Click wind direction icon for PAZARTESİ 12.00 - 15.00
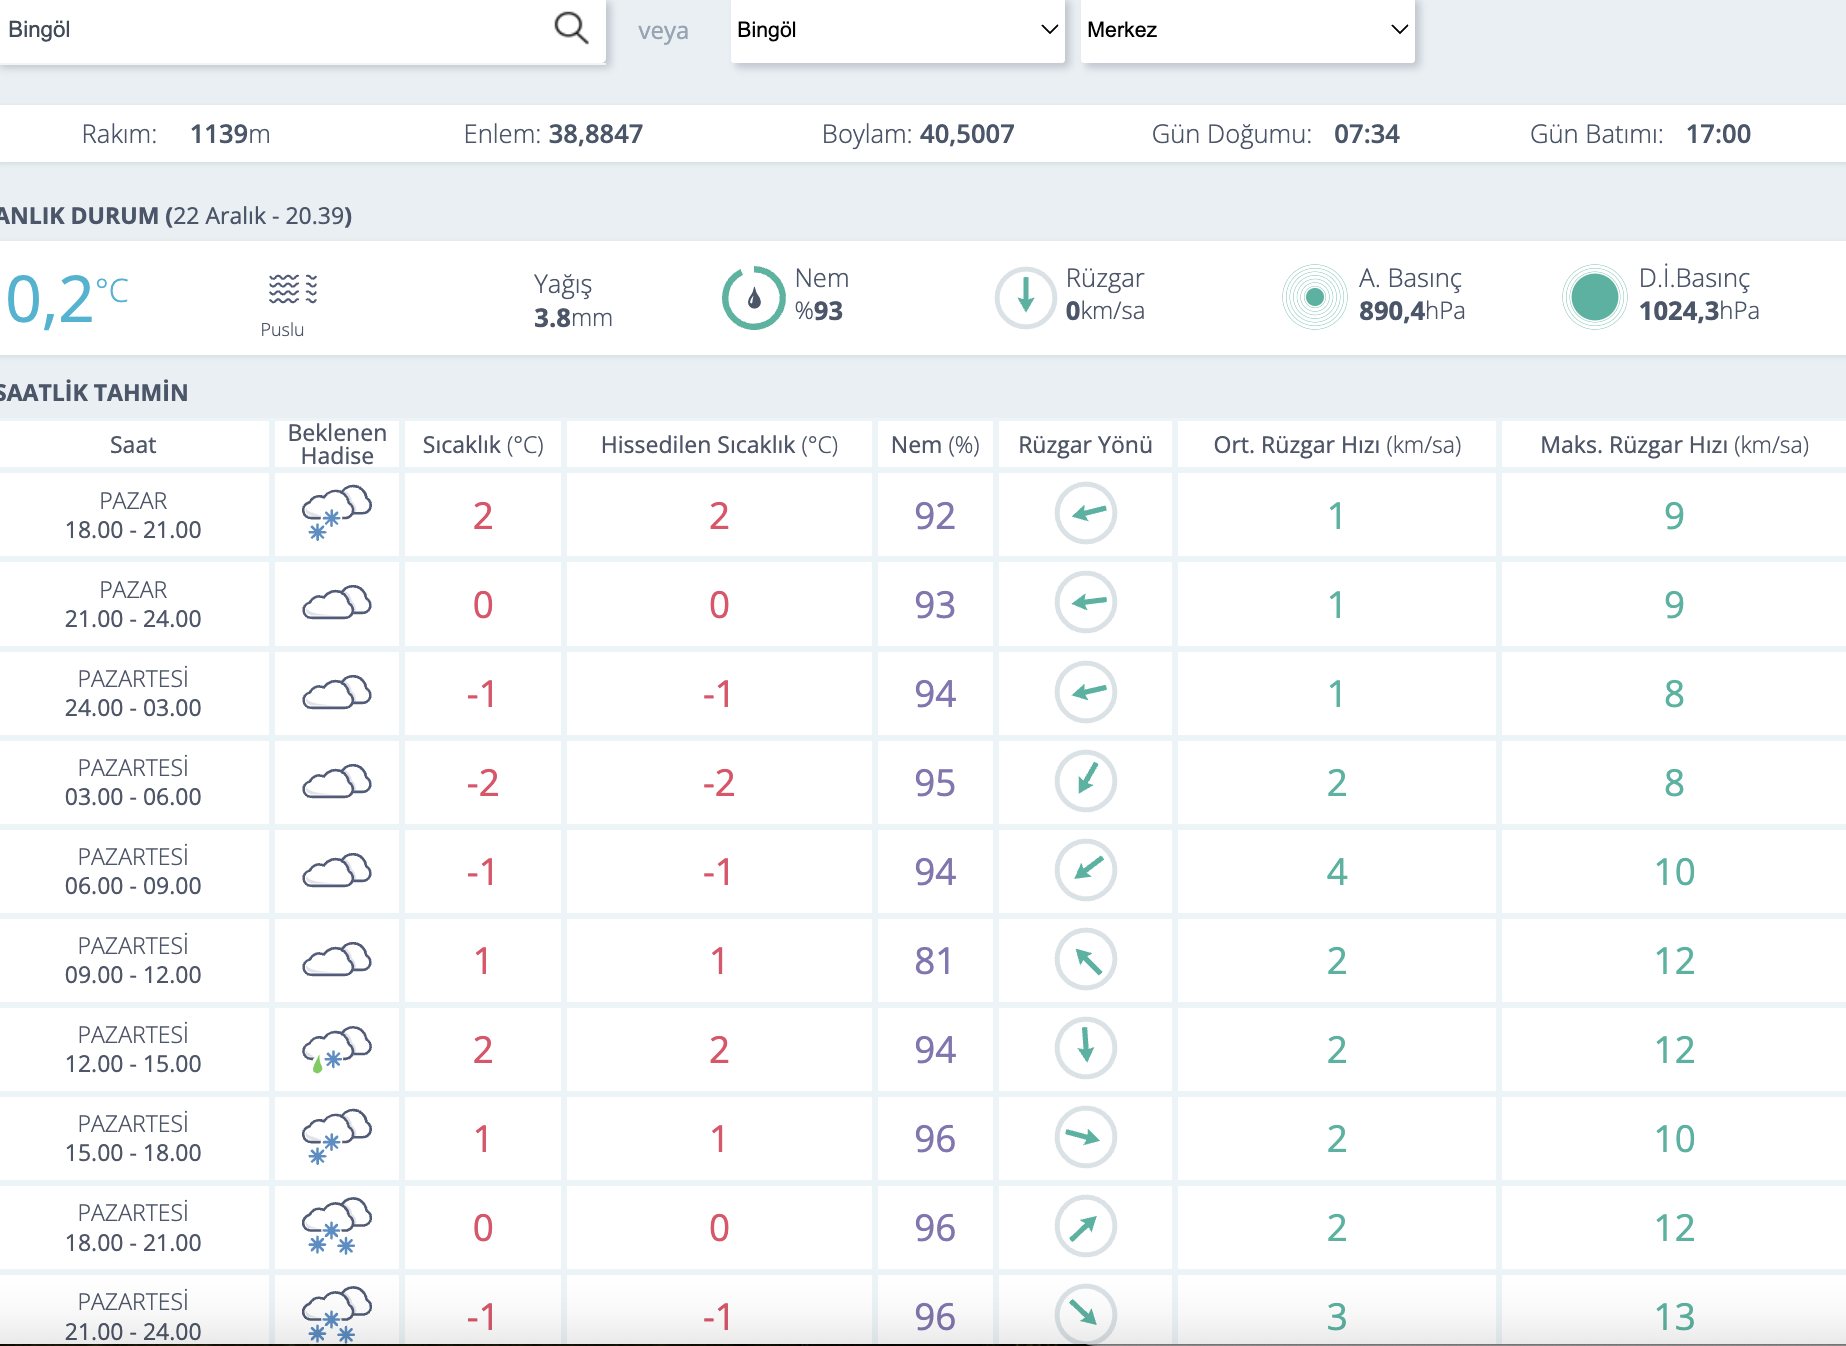The height and width of the screenshot is (1346, 1846). (x=1085, y=1048)
